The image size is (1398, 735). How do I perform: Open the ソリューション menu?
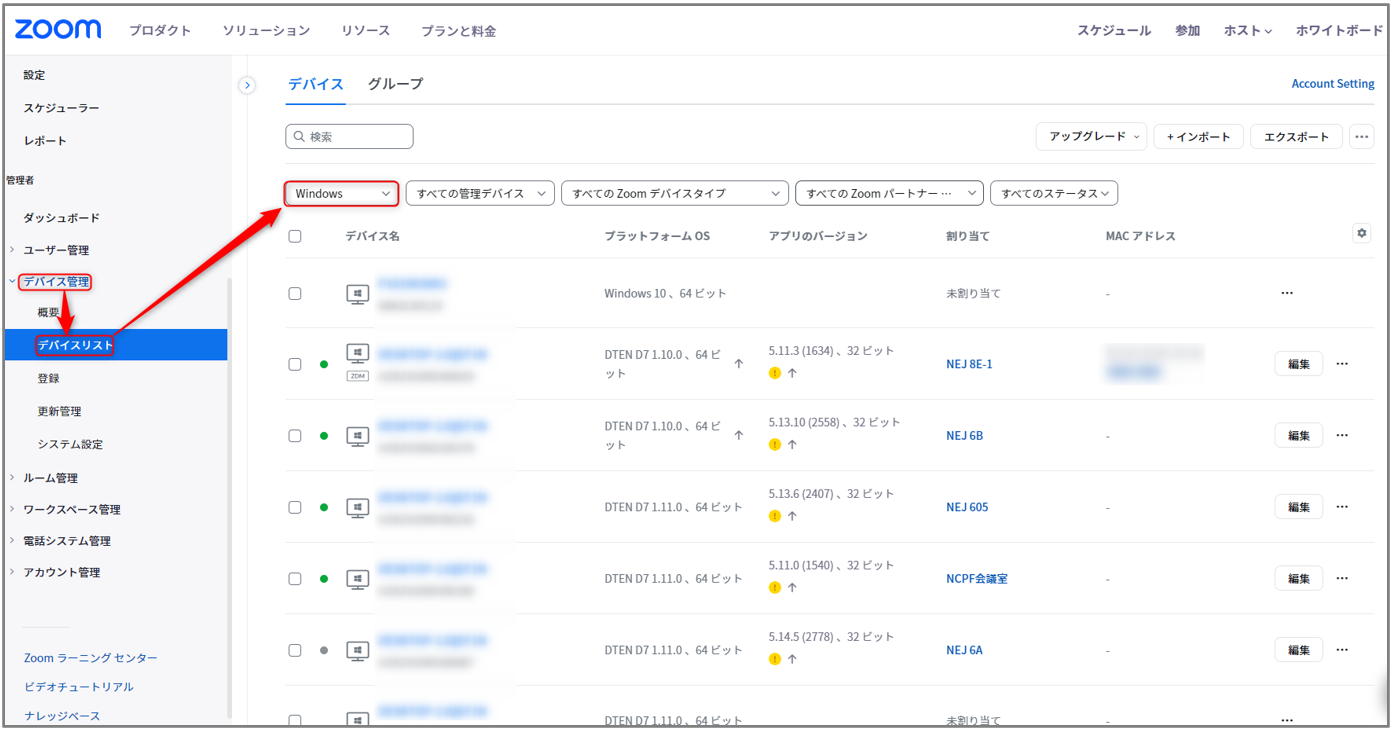pos(266,31)
